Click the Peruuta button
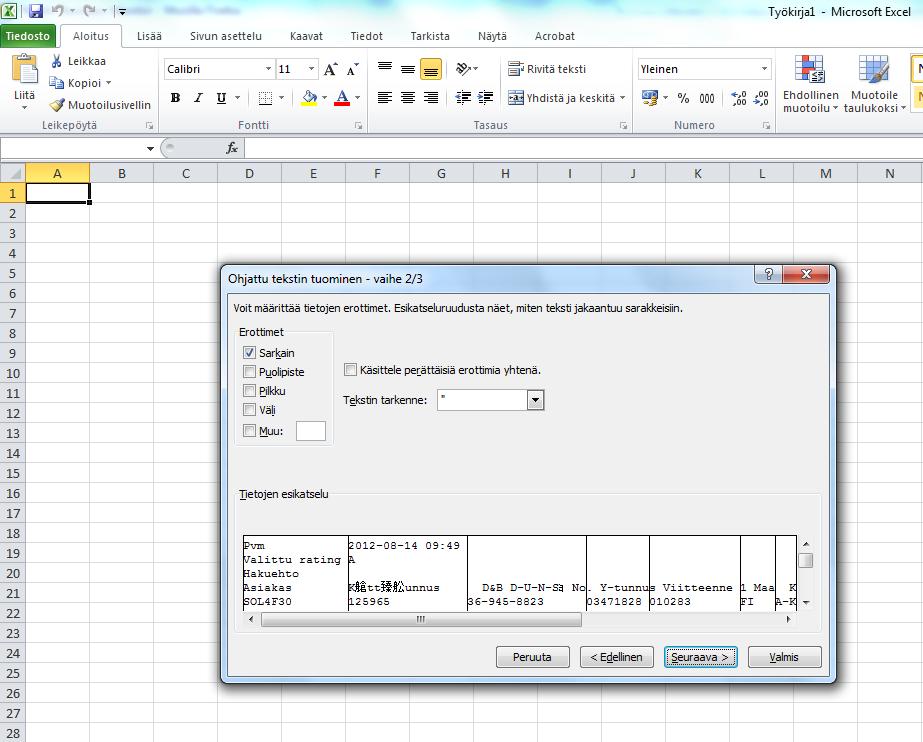Image resolution: width=923 pixels, height=742 pixels. click(533, 657)
